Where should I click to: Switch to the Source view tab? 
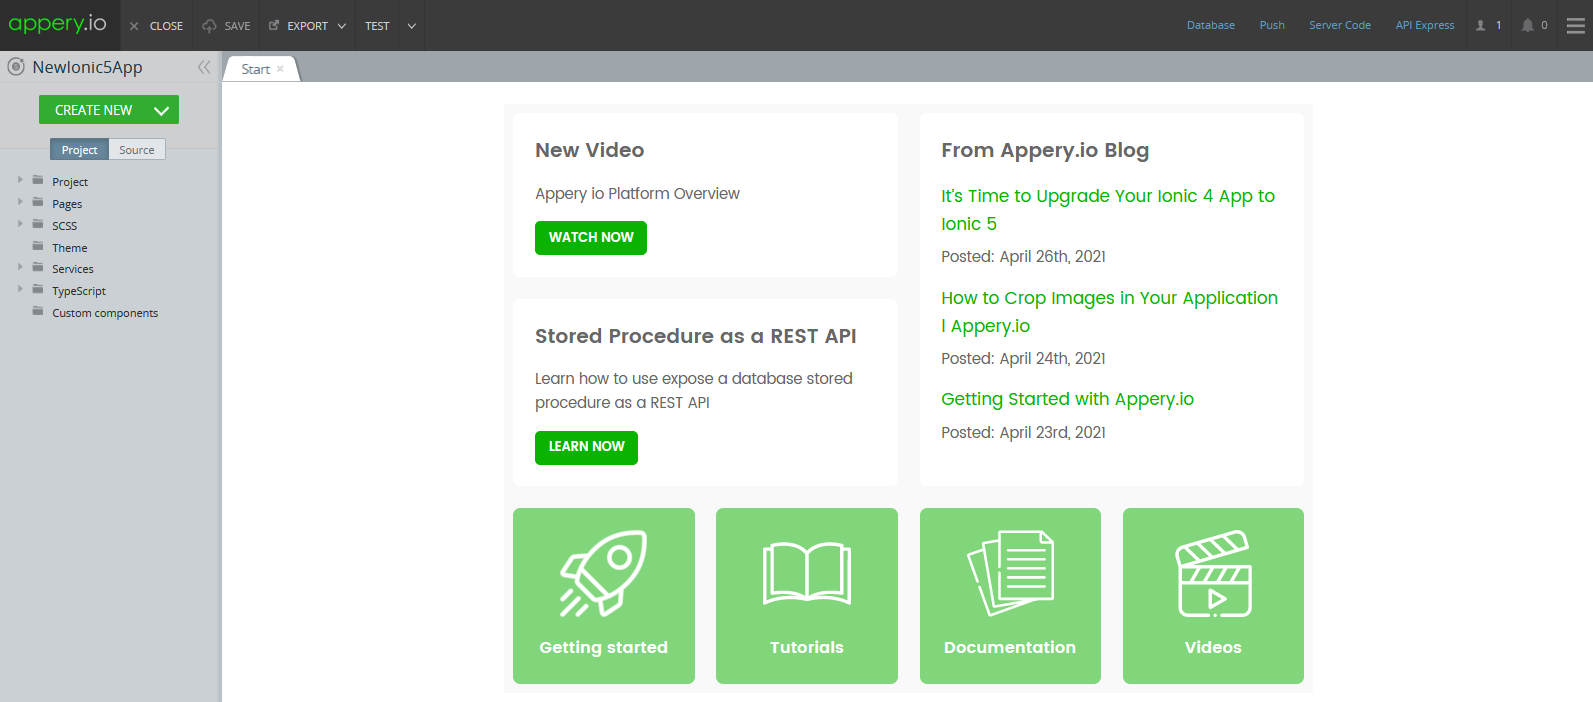(x=137, y=150)
